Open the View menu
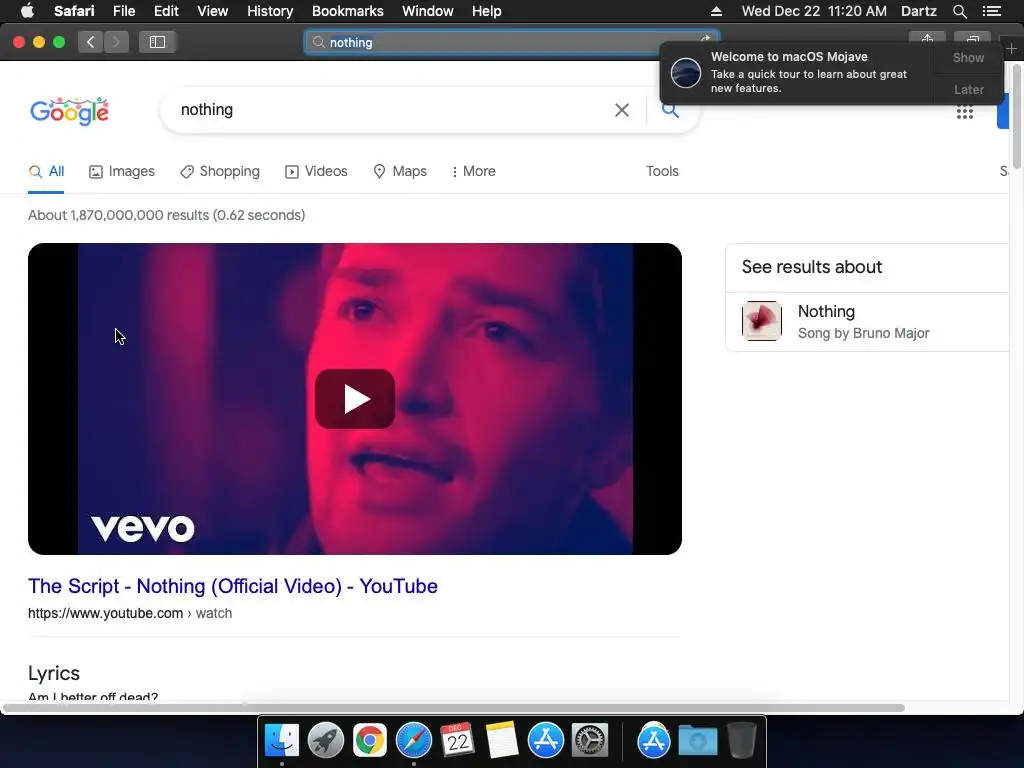1024x768 pixels. pos(212,11)
